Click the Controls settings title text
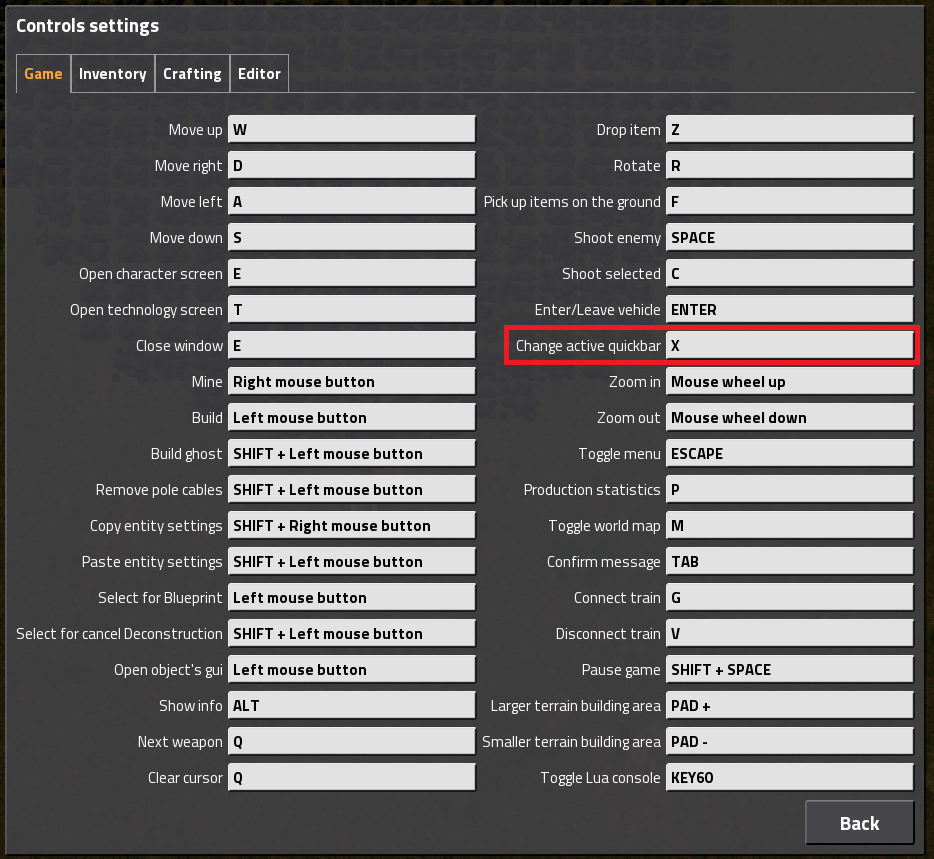The image size is (934, 859). (x=88, y=26)
